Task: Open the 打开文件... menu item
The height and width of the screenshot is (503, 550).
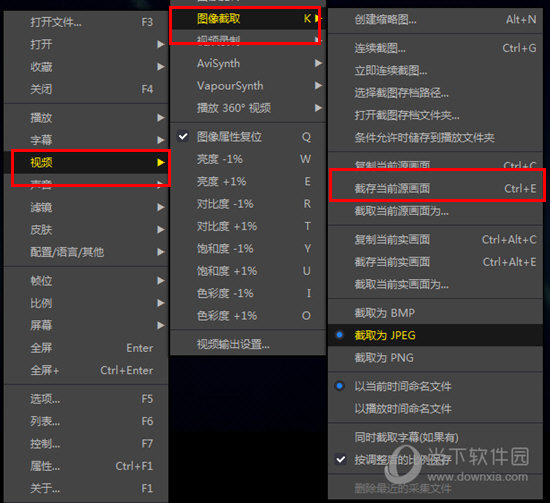Action: point(86,22)
